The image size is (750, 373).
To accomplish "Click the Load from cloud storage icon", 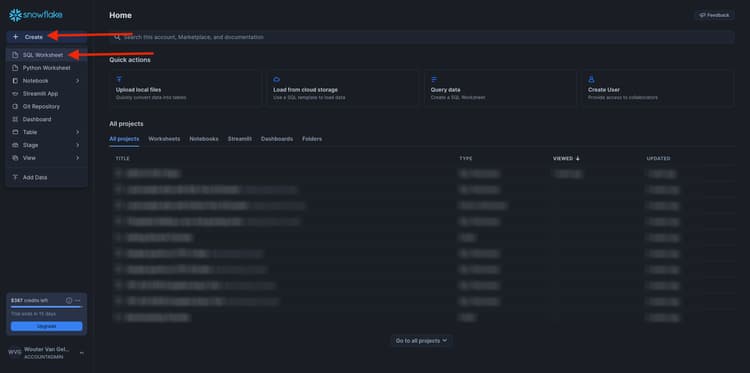I will pos(276,79).
